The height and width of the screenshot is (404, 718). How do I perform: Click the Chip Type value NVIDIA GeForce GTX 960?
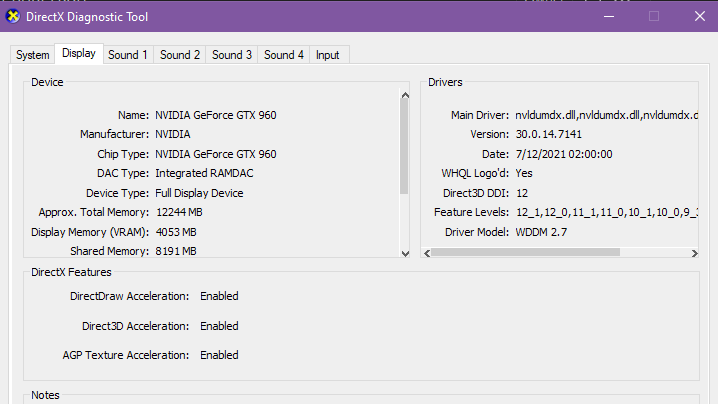[x=216, y=154]
